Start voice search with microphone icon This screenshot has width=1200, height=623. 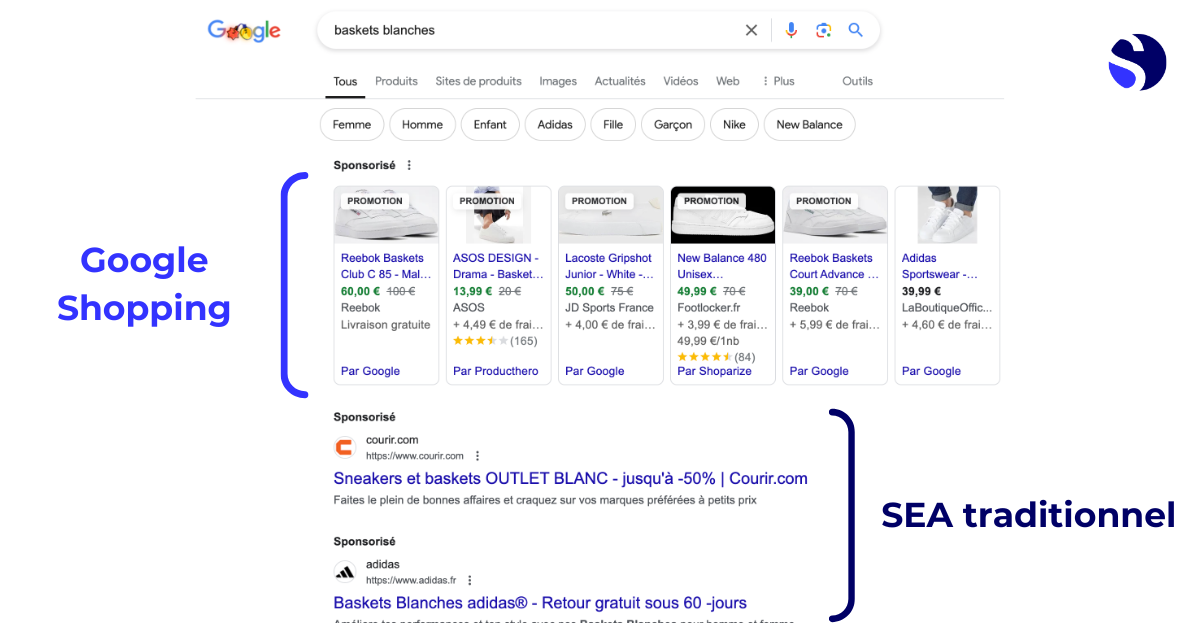[x=791, y=30]
